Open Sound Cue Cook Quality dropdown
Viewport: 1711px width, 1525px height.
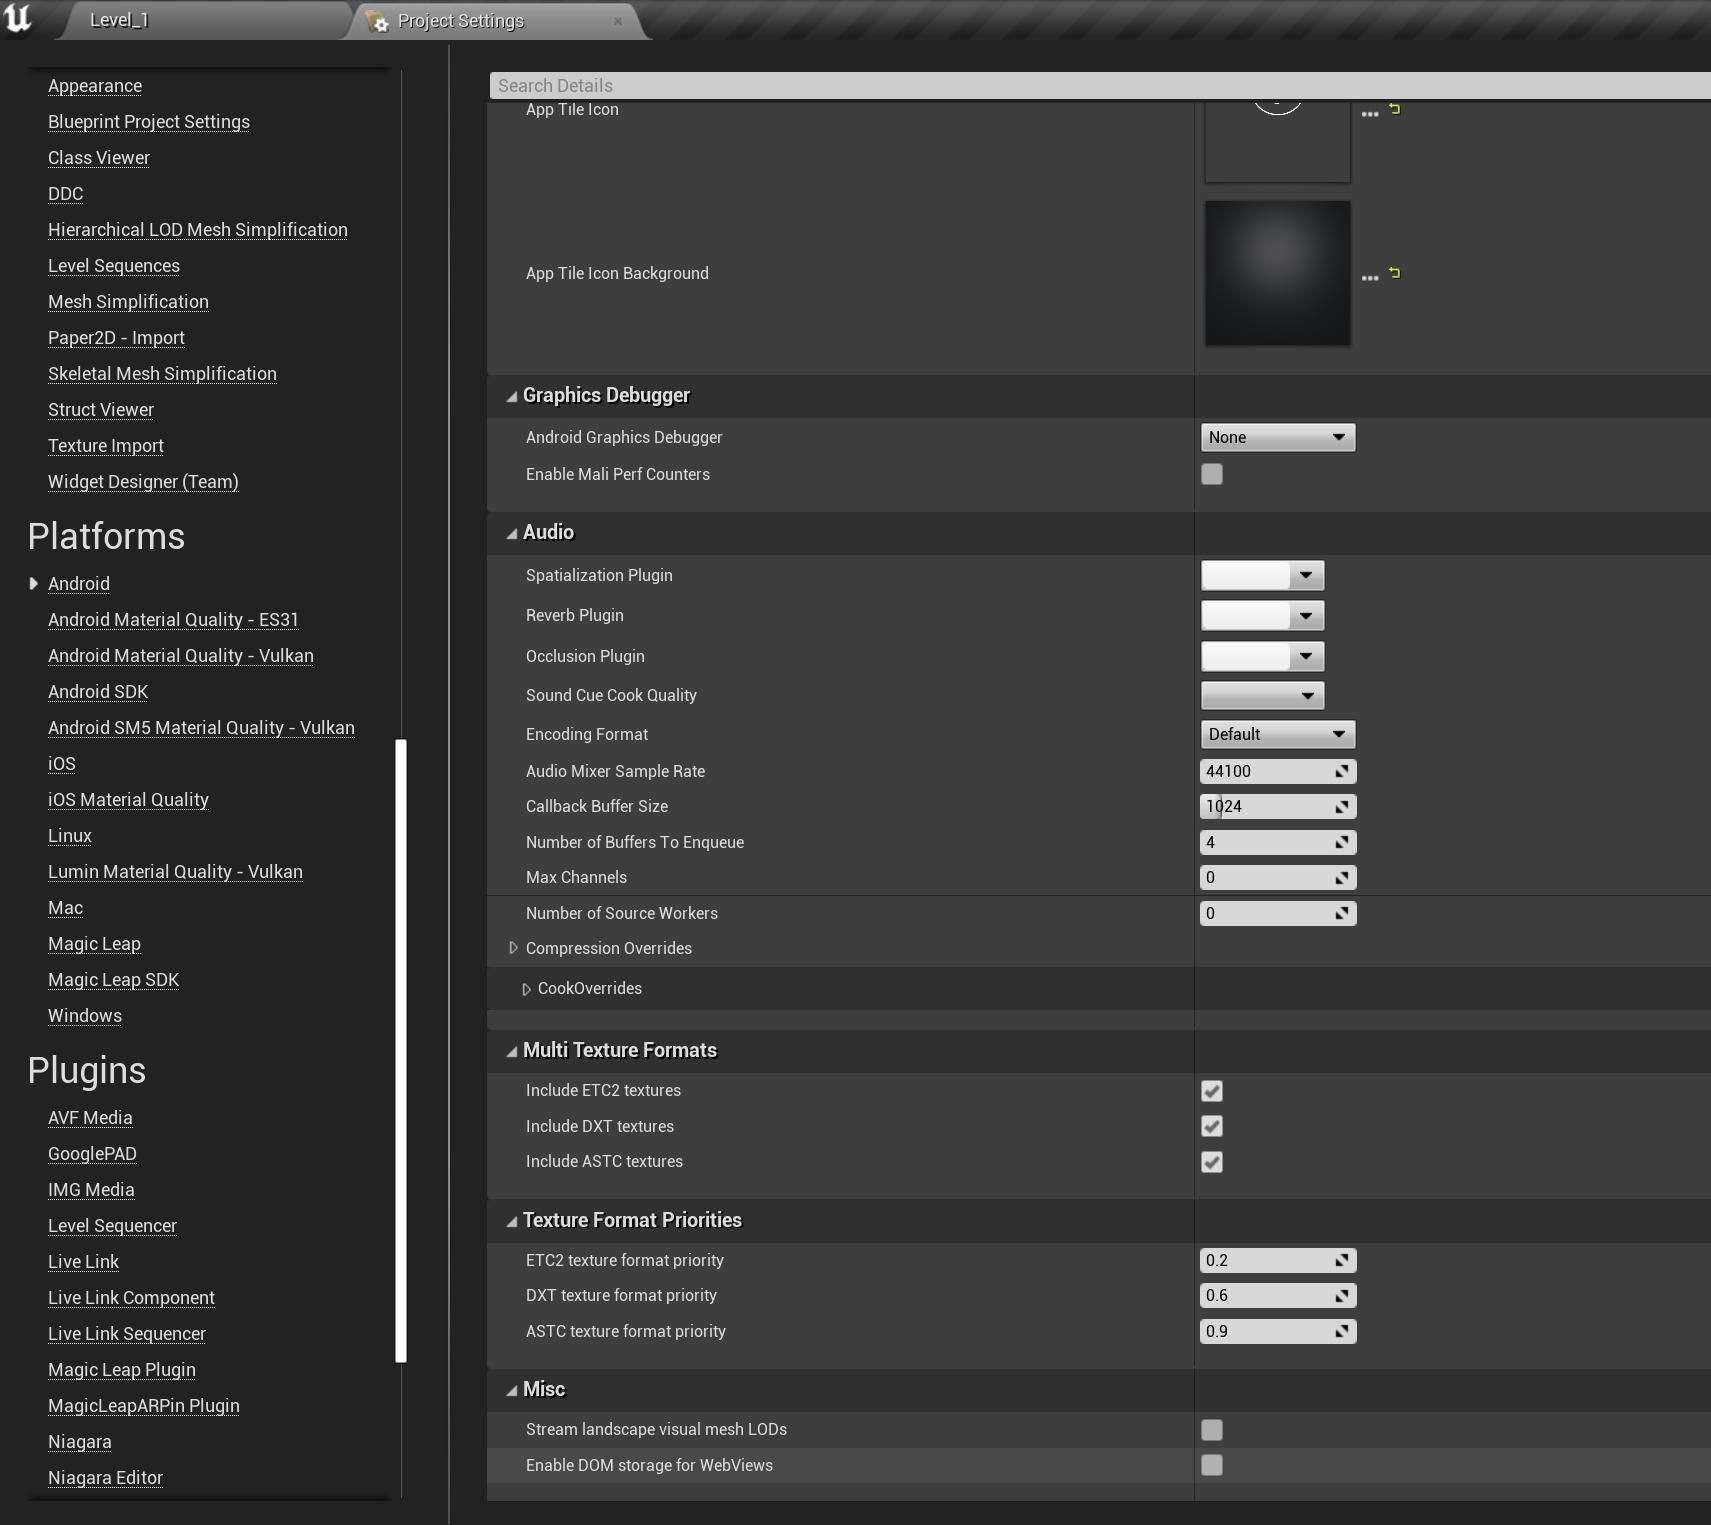[x=1262, y=695]
